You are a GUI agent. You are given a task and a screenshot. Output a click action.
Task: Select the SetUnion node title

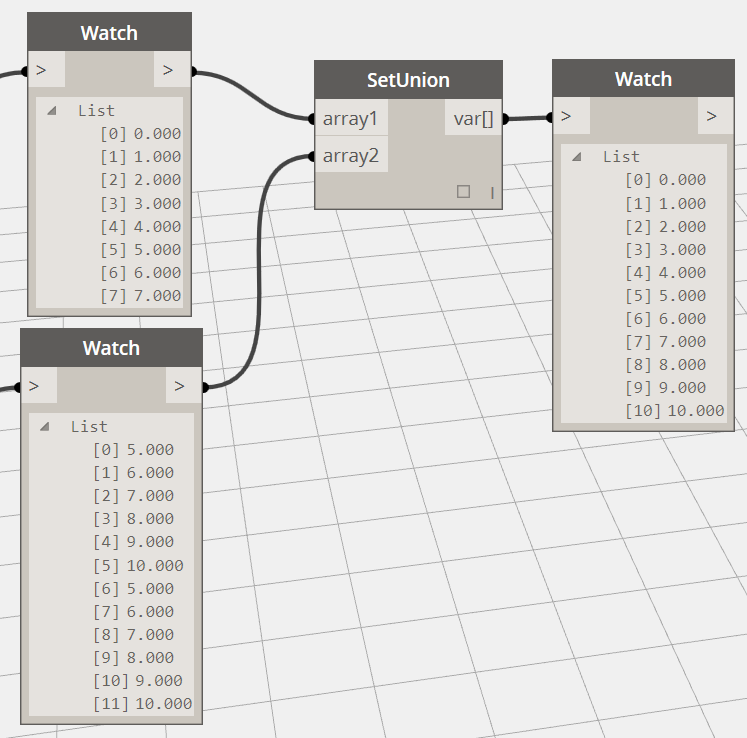coord(408,80)
